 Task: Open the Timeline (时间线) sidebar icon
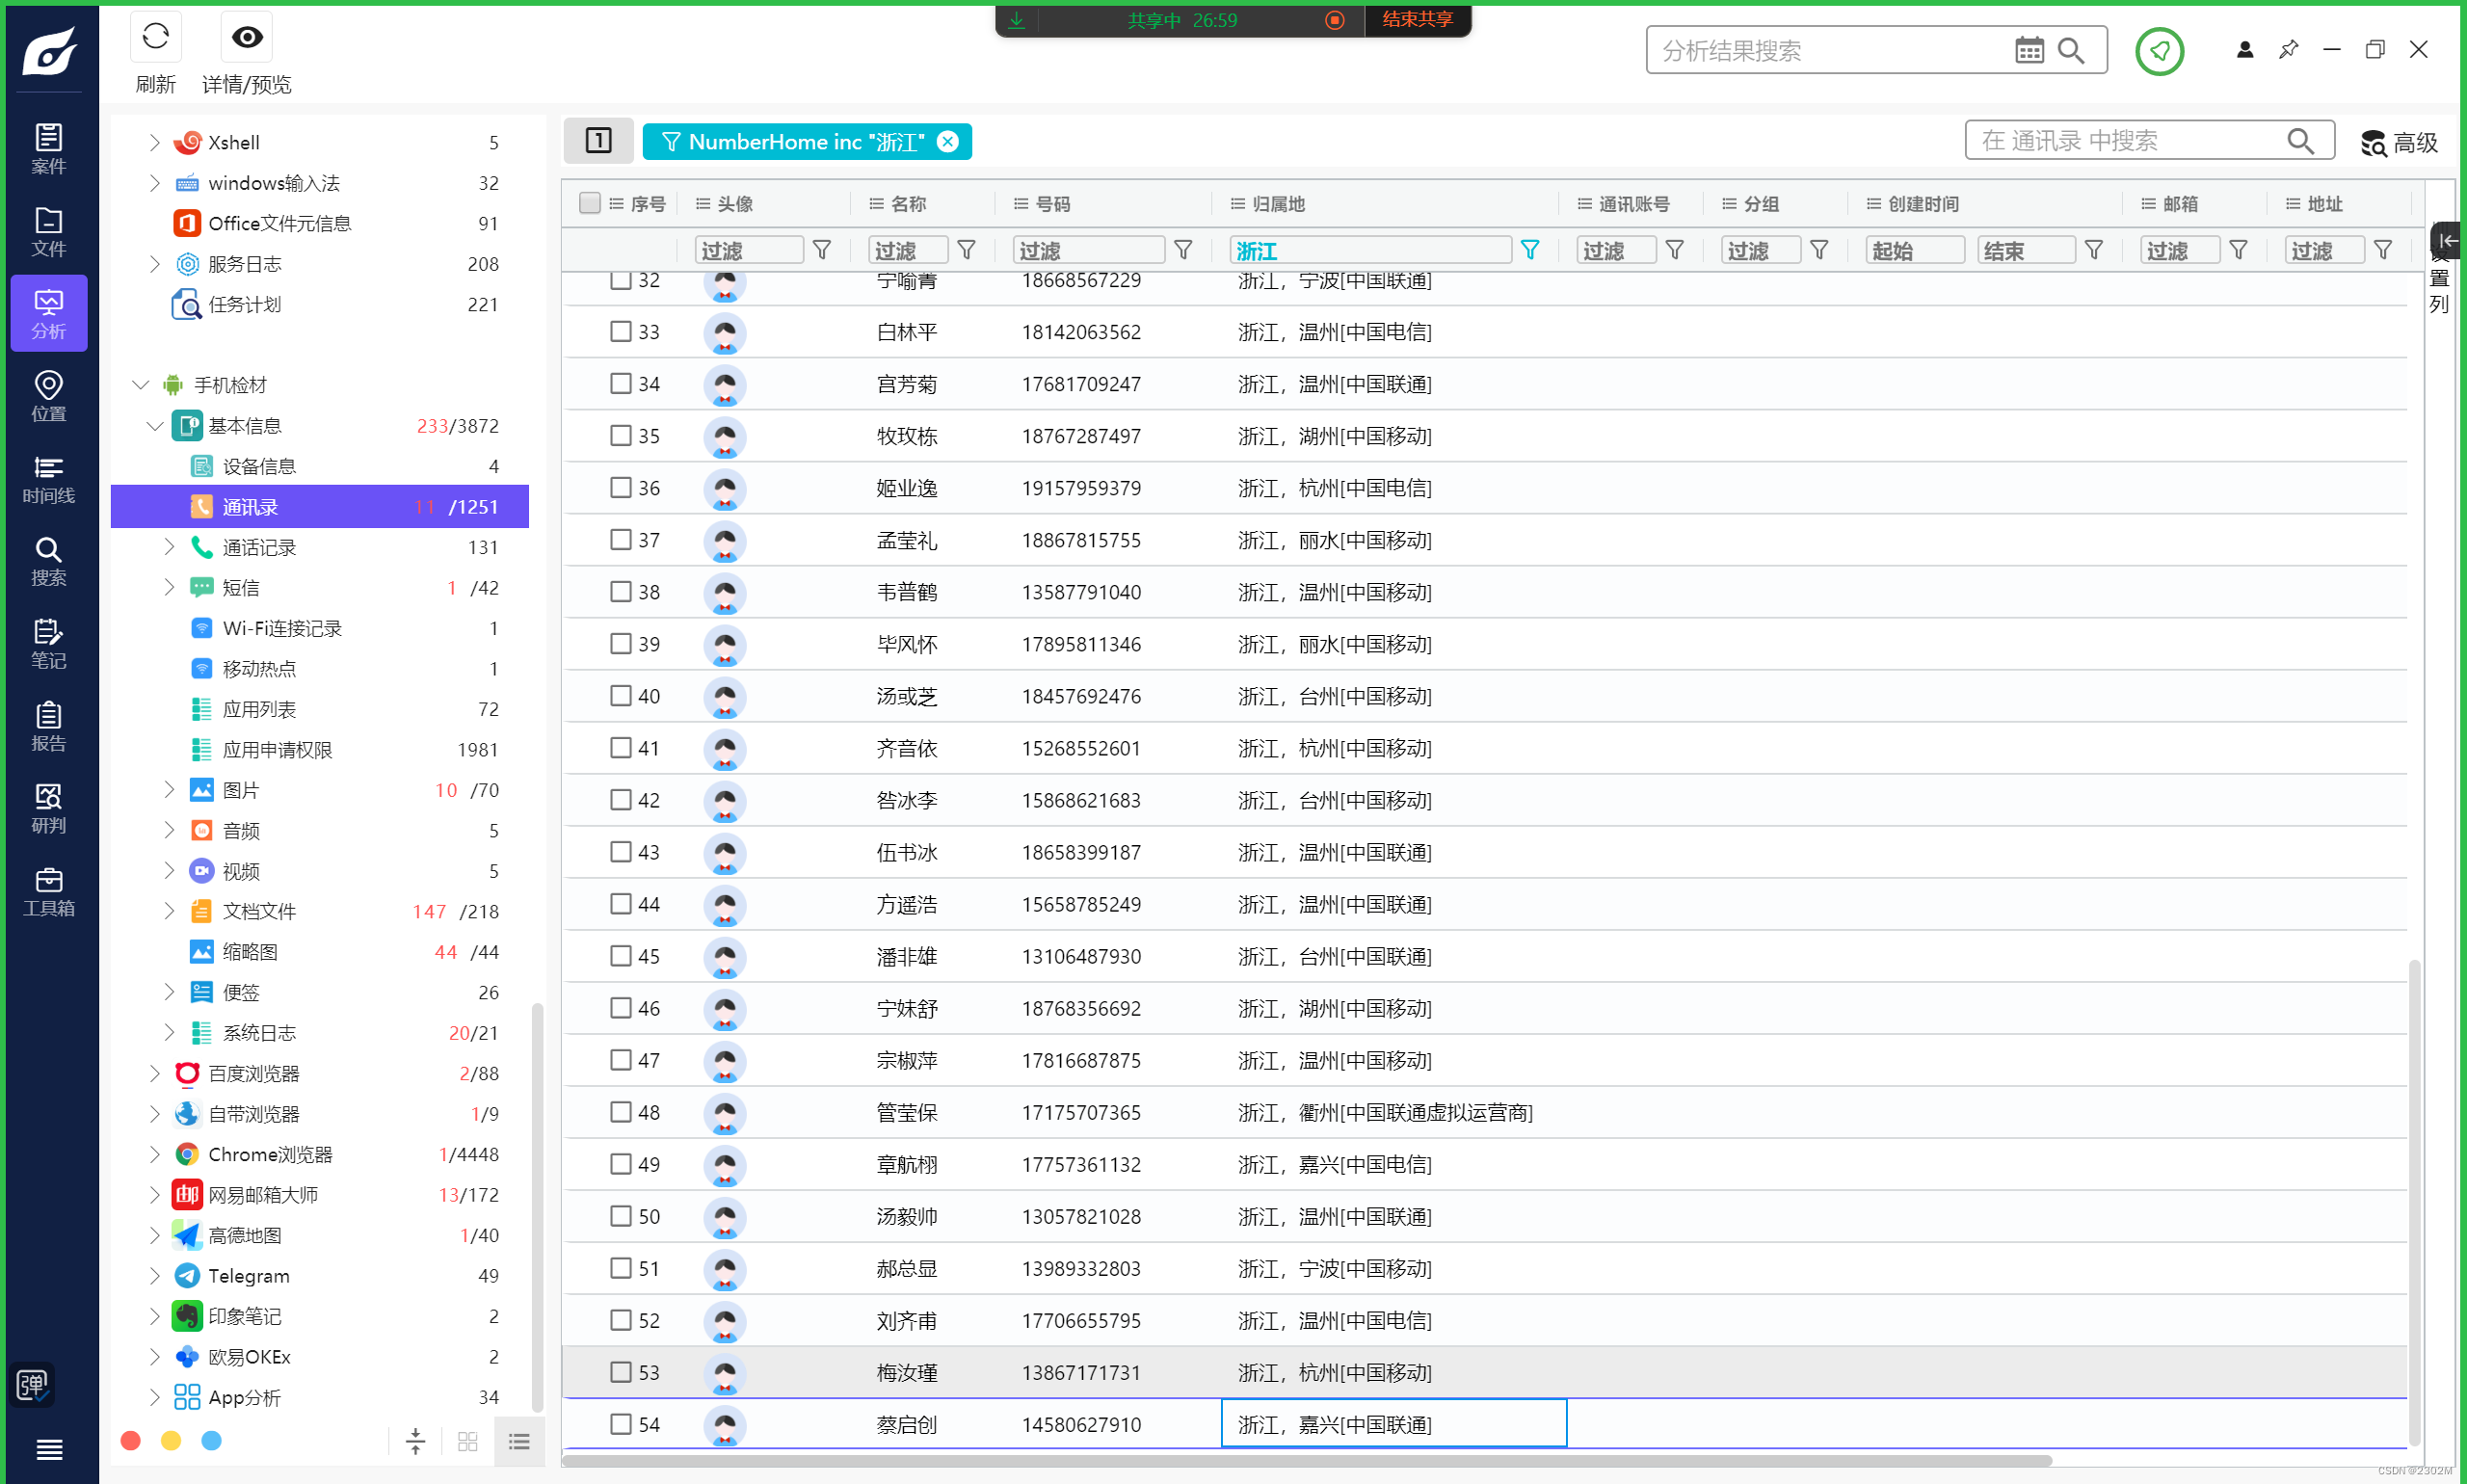pyautogui.click(x=48, y=479)
